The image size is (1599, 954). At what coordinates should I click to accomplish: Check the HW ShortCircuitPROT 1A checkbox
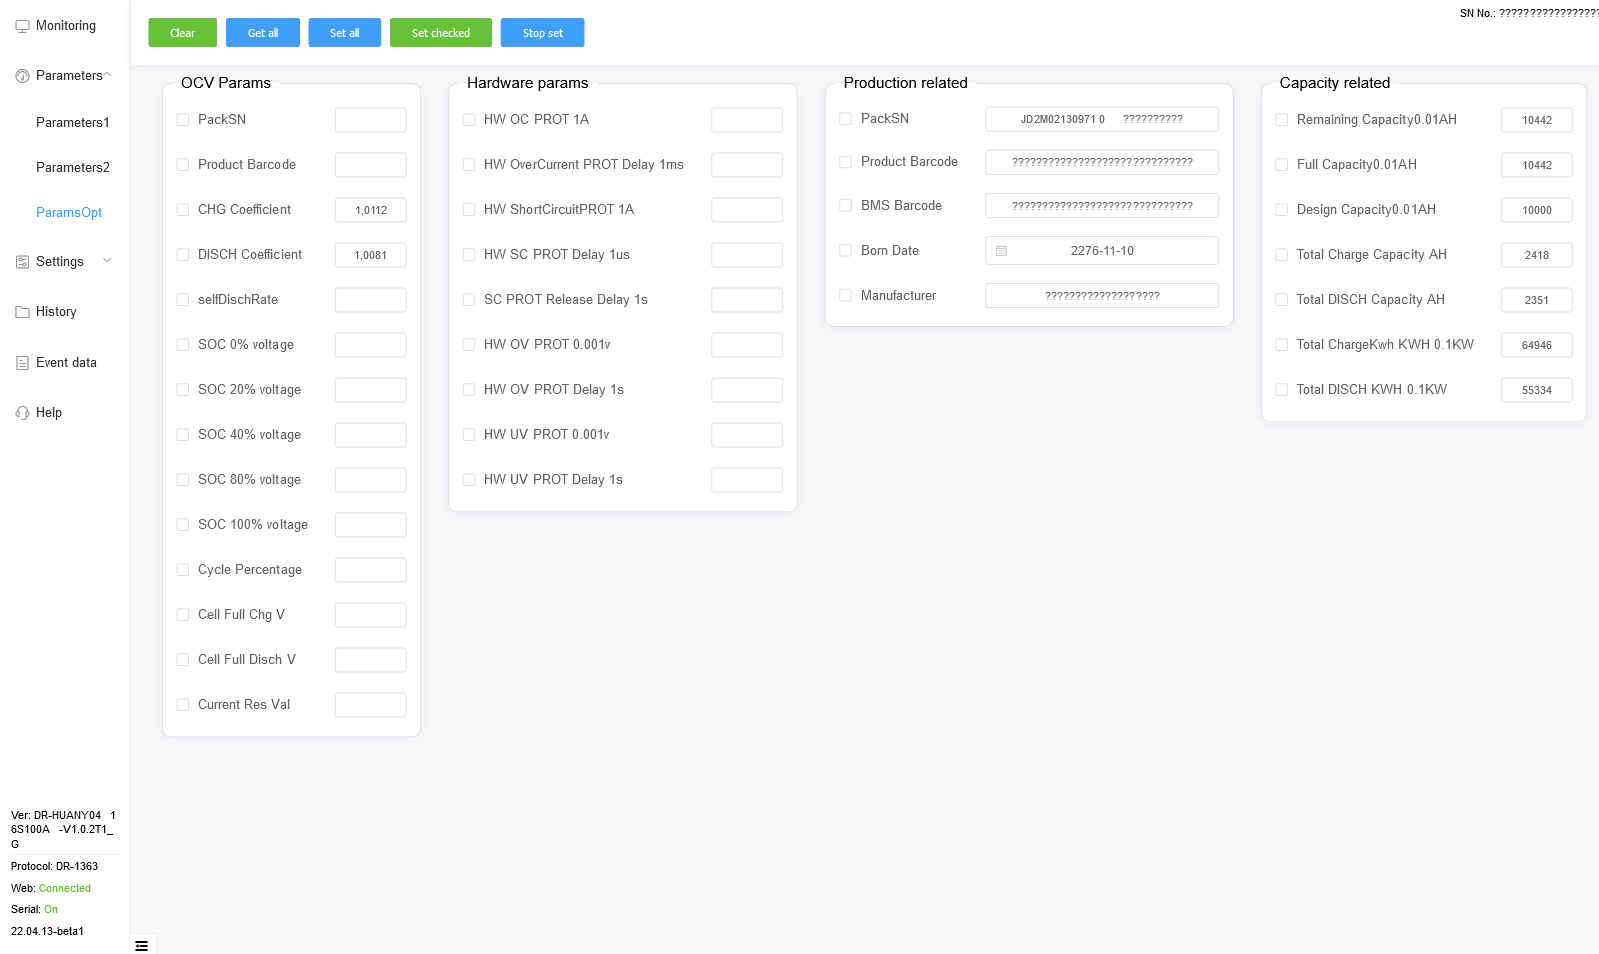[x=469, y=210]
